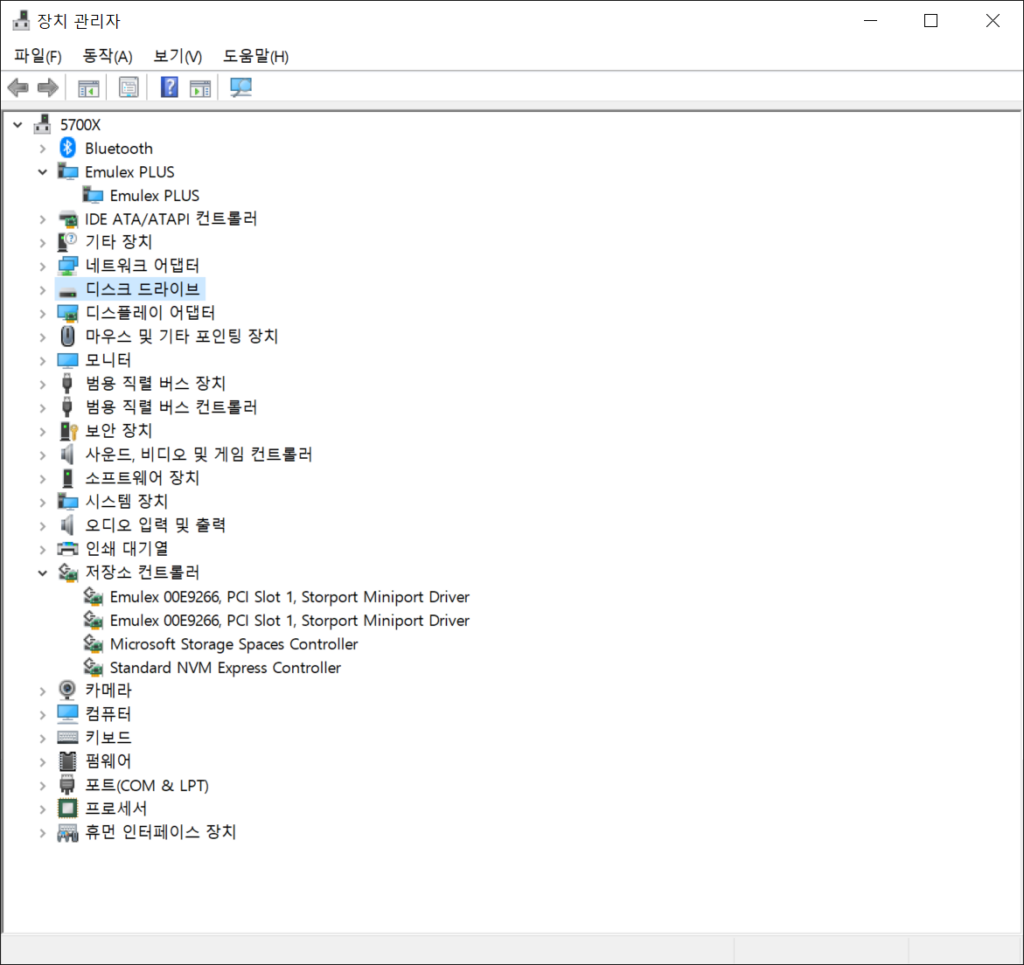Click the printer icon beside 인쇄 대기열
The width and height of the screenshot is (1024, 965).
point(68,548)
